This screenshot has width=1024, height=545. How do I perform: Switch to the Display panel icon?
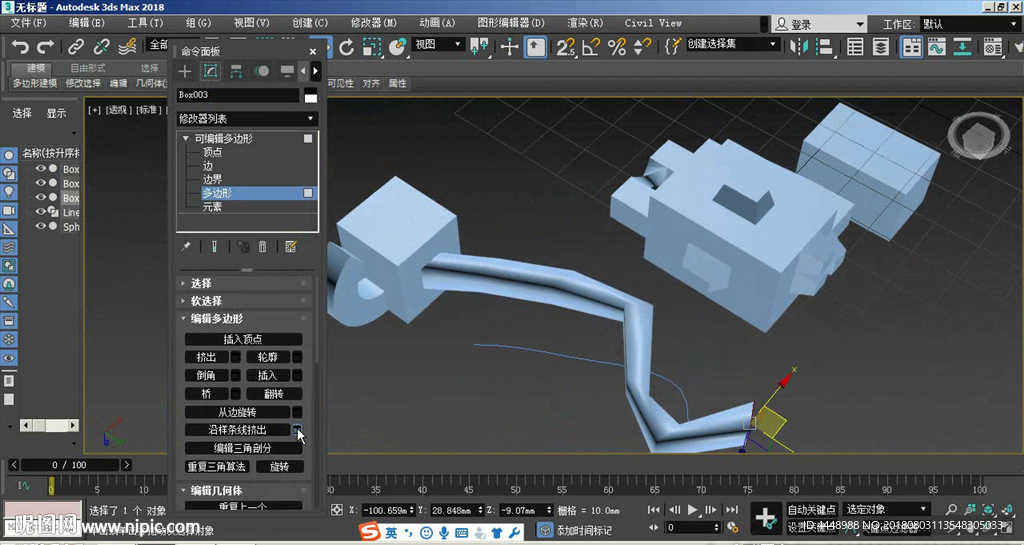287,71
